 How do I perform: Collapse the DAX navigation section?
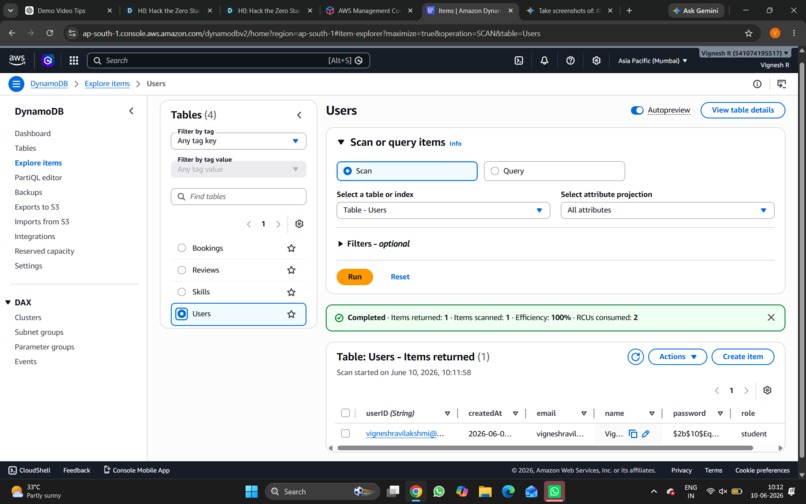click(8, 302)
